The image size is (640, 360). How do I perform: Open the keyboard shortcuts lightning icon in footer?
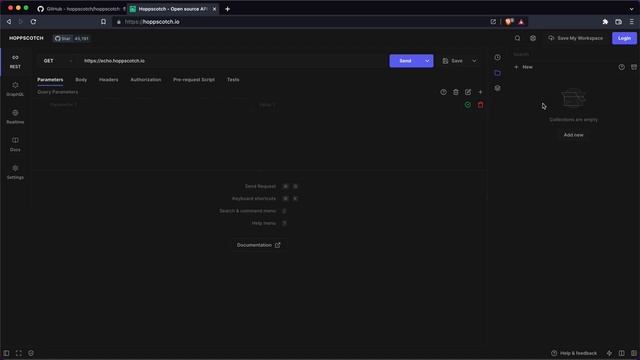[609, 353]
